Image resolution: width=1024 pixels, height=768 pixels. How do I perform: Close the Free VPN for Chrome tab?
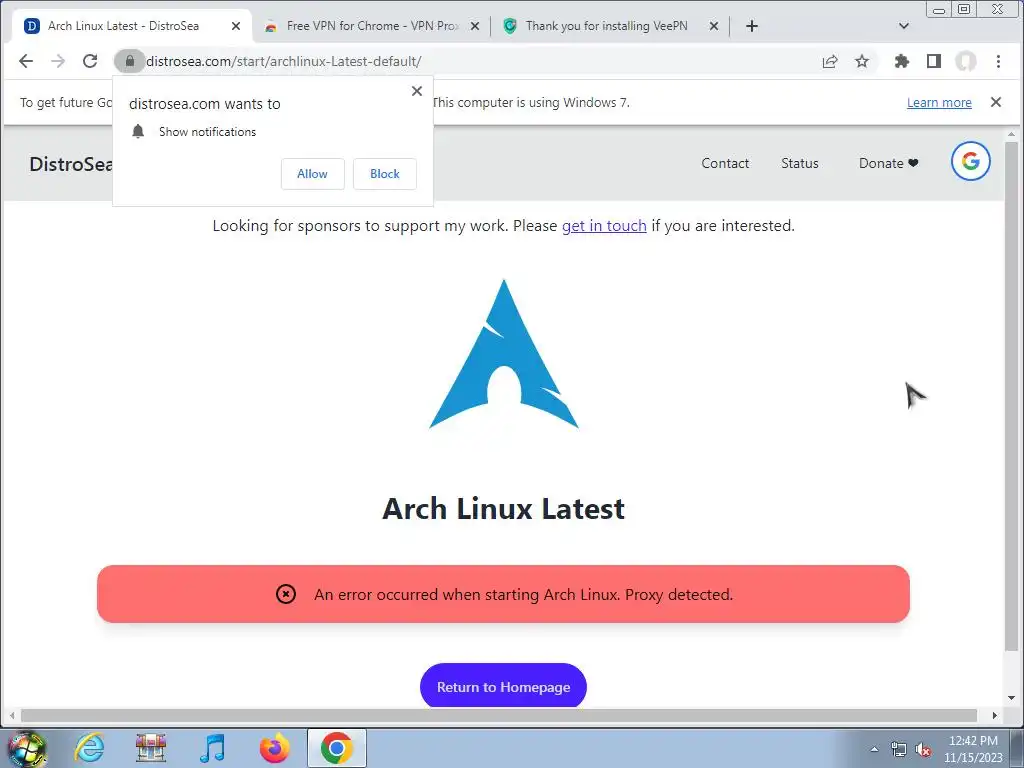tap(475, 26)
